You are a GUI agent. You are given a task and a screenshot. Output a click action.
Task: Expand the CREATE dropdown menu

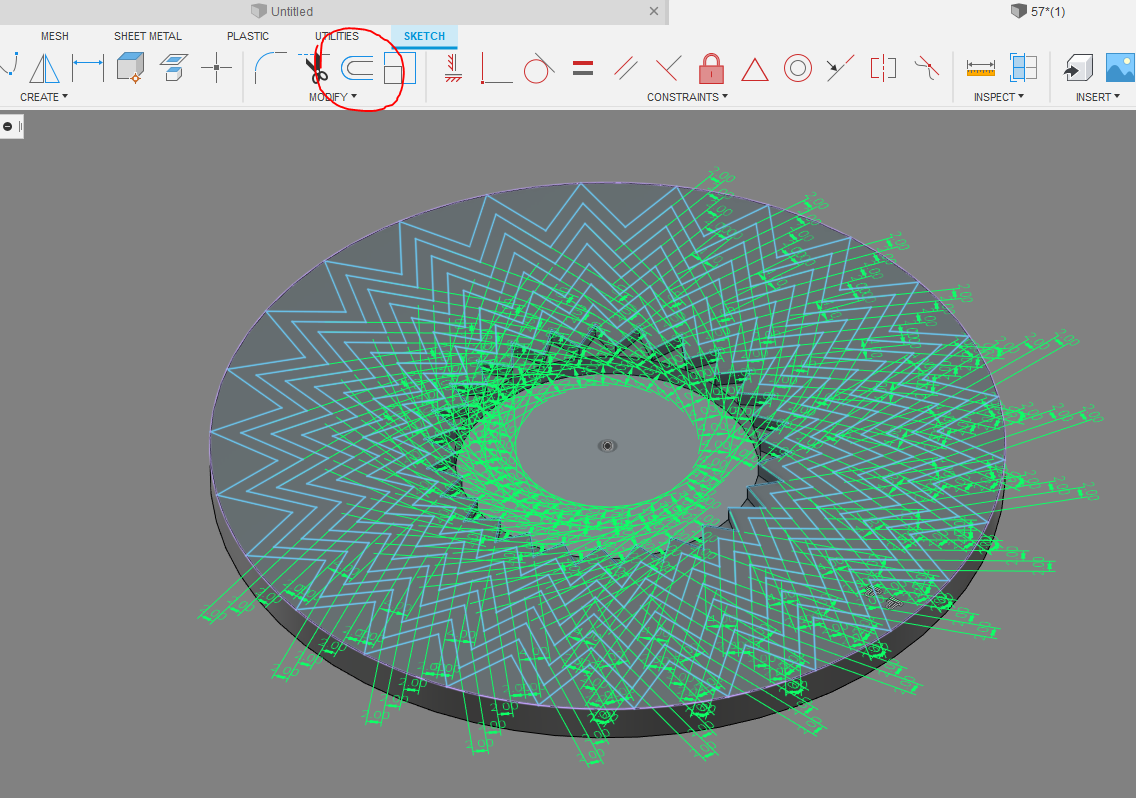44,96
